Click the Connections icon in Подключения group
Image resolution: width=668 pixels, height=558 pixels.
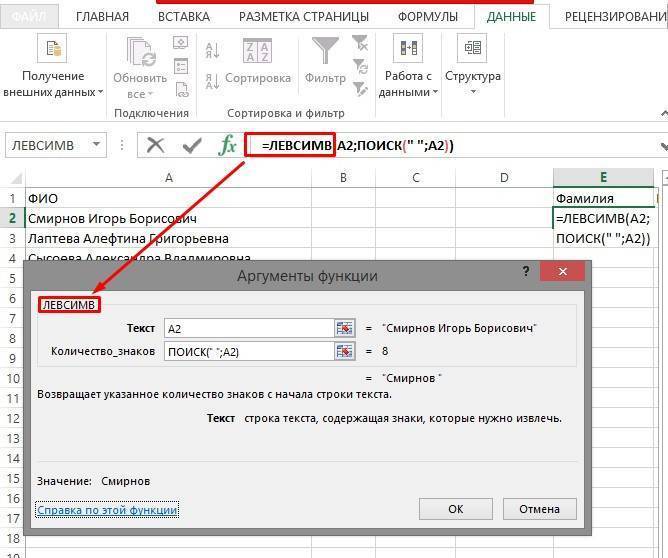[x=181, y=42]
